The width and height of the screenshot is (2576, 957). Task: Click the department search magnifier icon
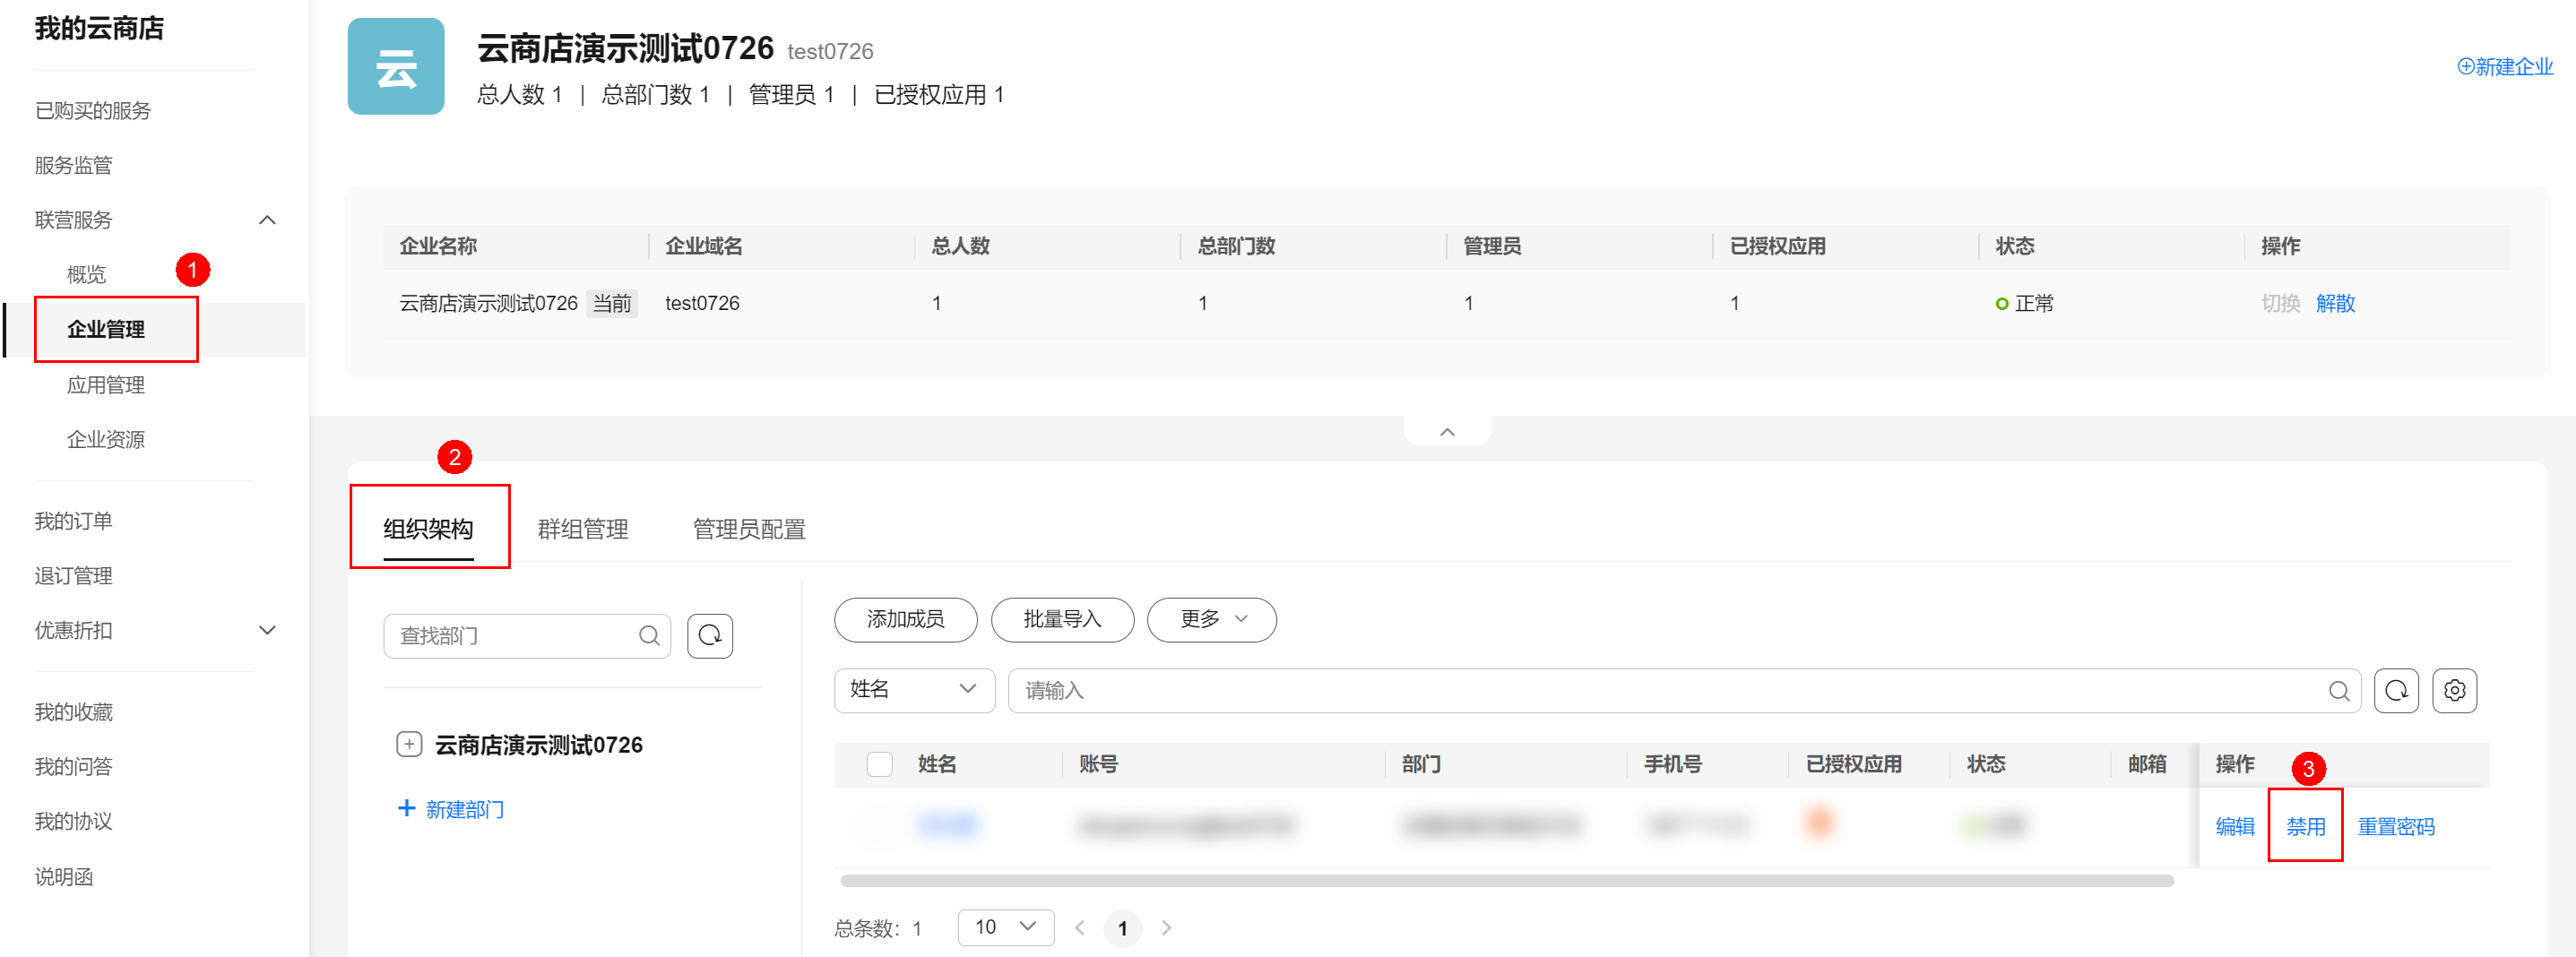649,636
